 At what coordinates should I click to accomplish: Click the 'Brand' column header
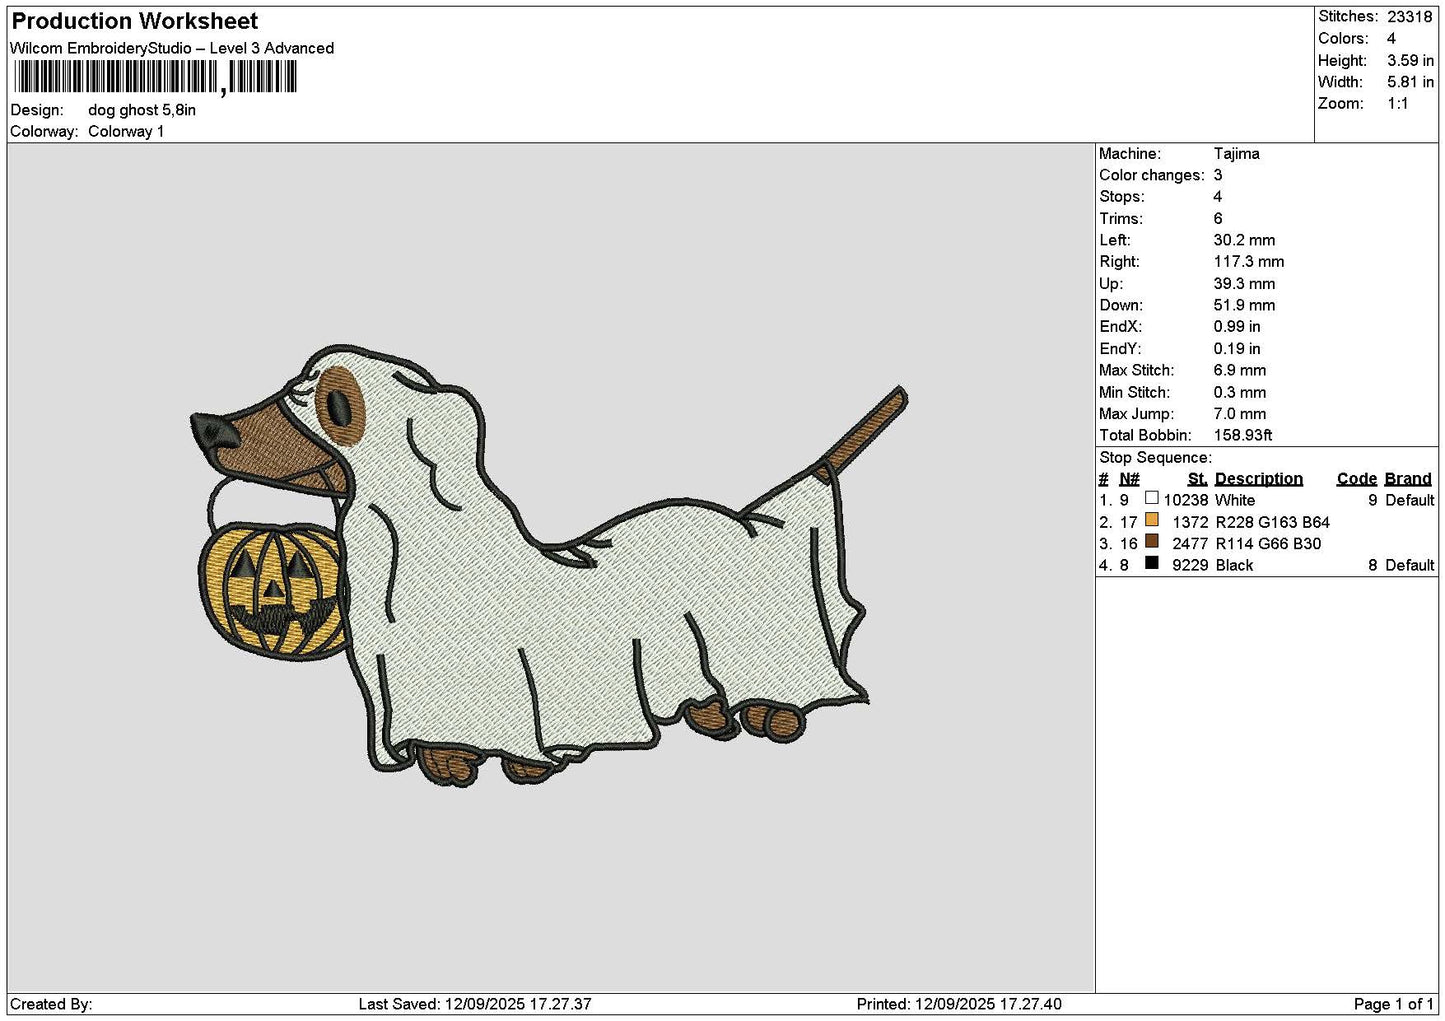pos(1408,479)
